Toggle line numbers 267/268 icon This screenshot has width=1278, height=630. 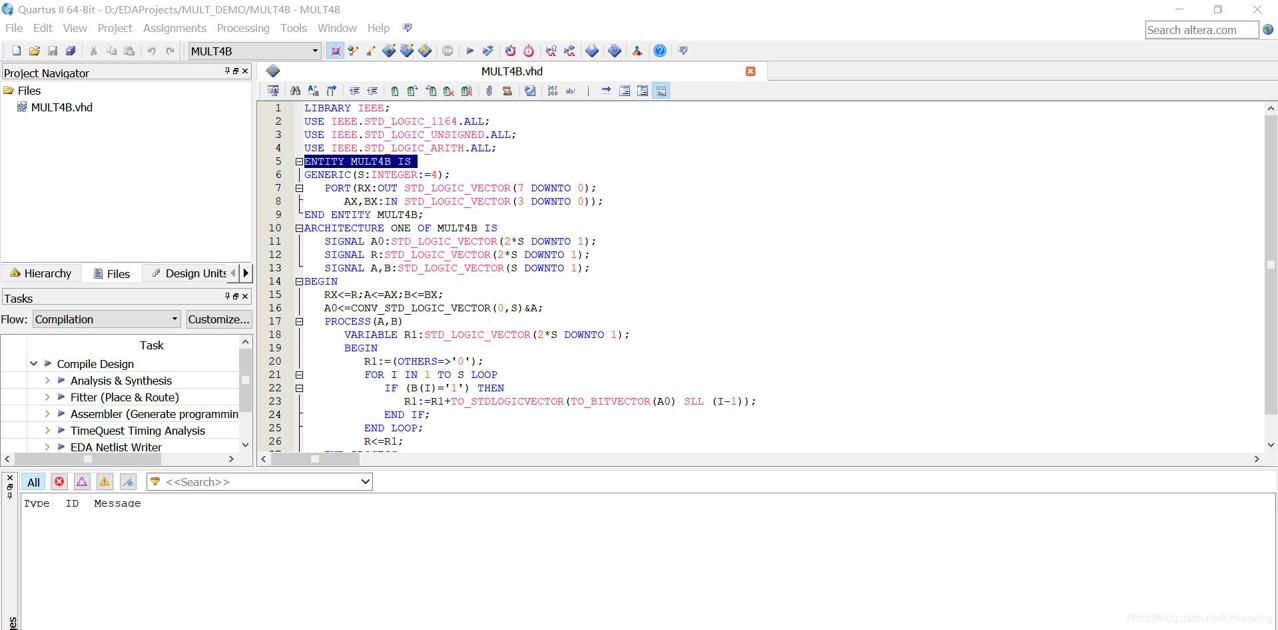tap(552, 91)
